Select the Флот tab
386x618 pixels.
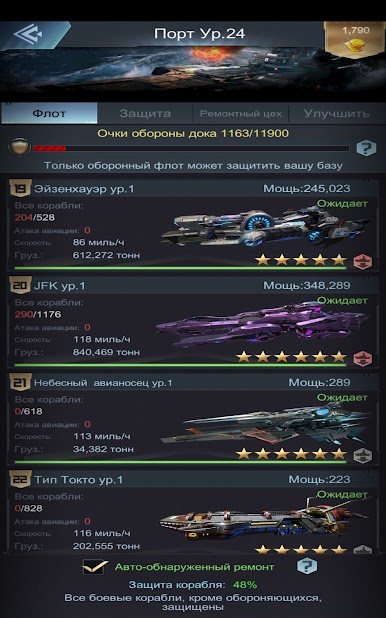click(49, 114)
